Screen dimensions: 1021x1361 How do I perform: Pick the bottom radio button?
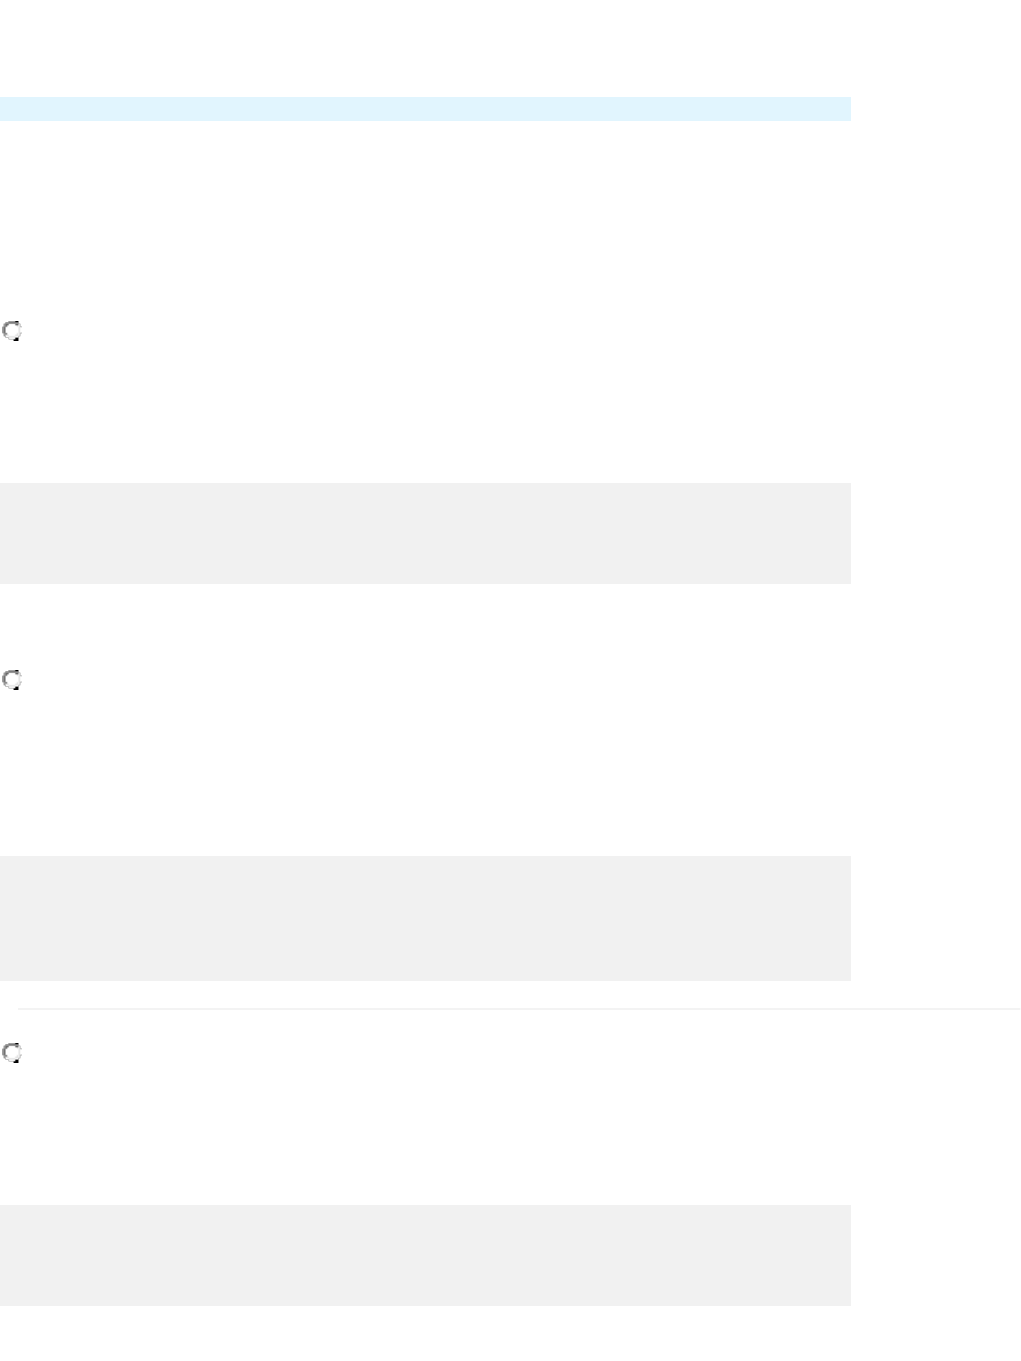tap(12, 1053)
